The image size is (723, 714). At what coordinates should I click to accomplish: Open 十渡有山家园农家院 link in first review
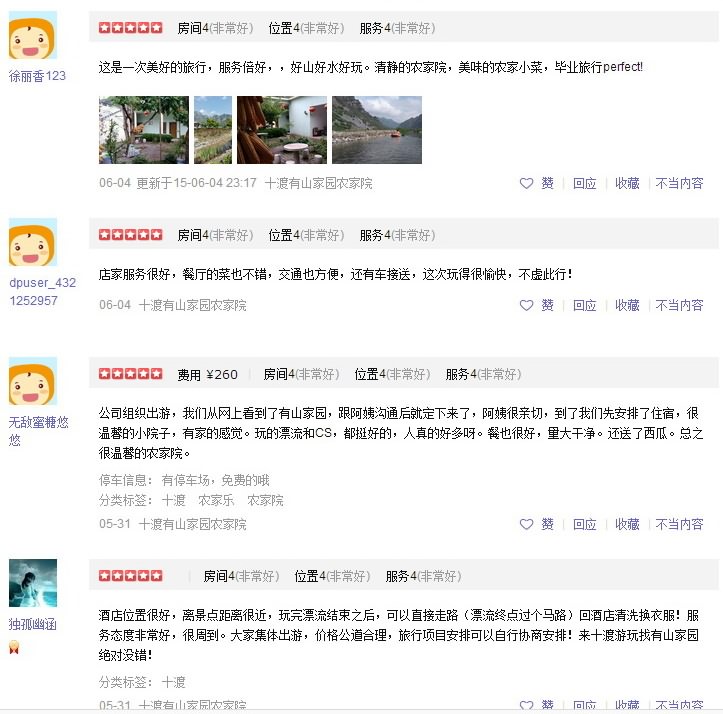pos(318,184)
